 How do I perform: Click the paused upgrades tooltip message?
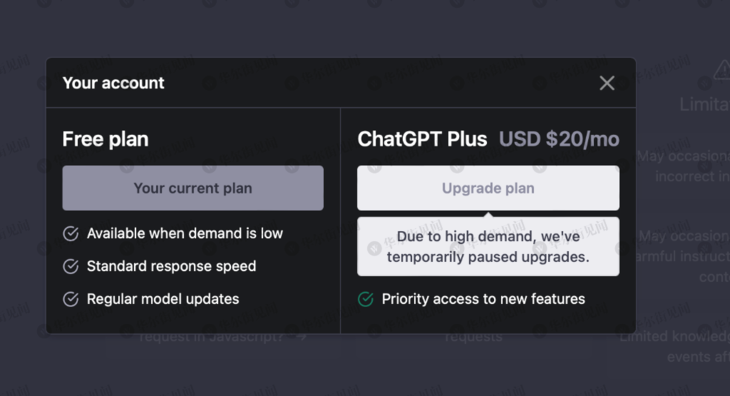point(488,247)
